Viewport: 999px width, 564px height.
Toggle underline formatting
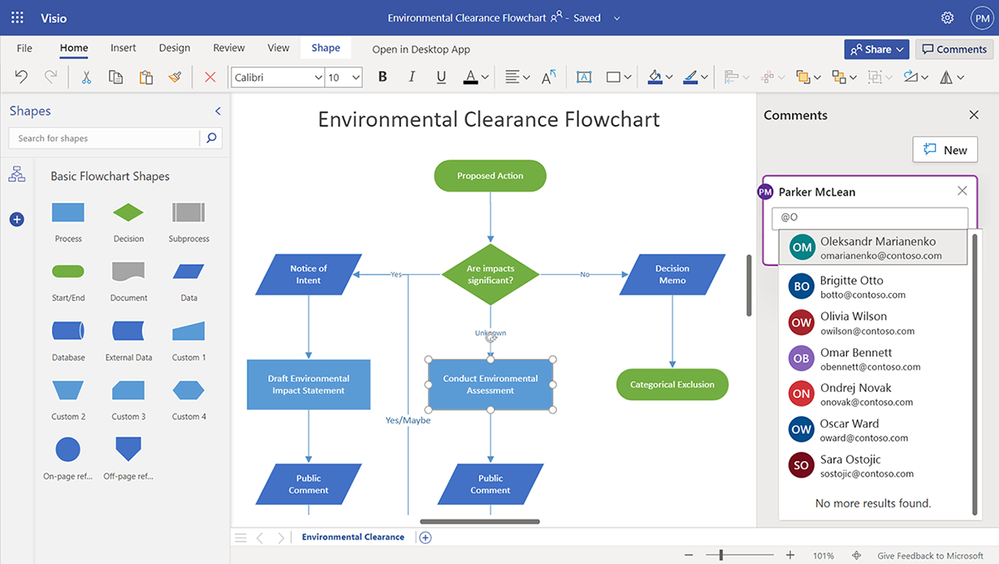[441, 77]
